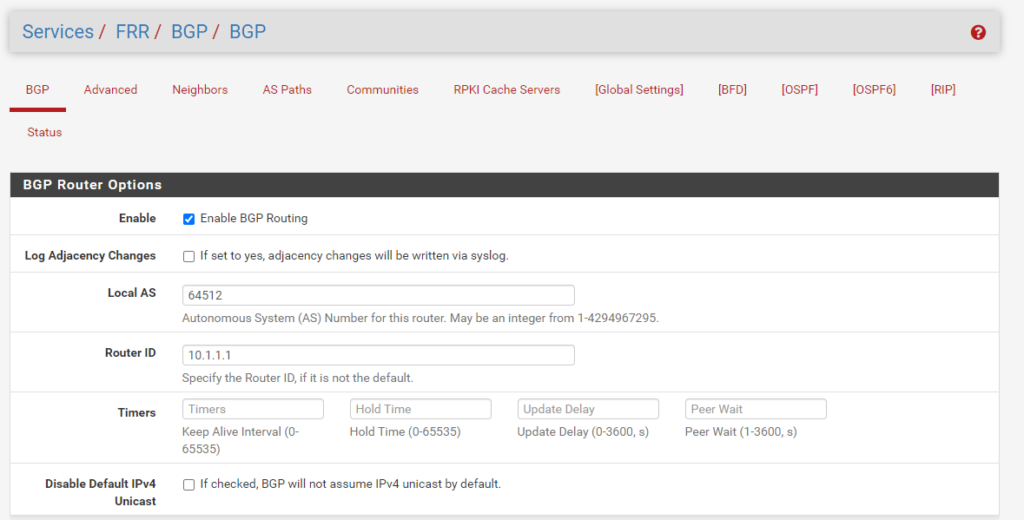Switch to the [BFD] tab
This screenshot has width=1024, height=520.
[732, 90]
